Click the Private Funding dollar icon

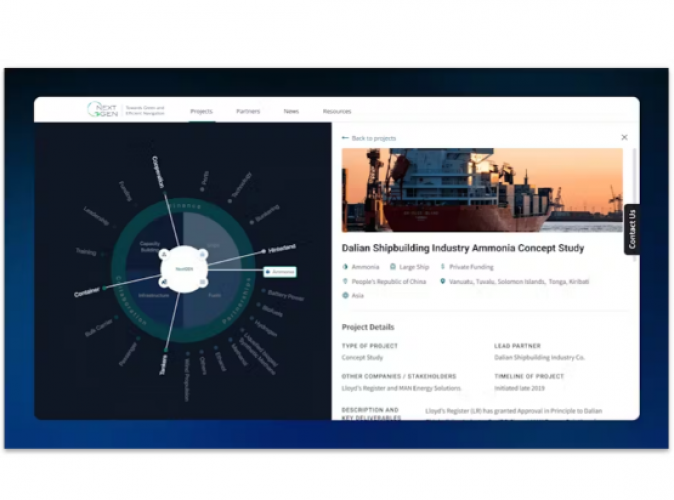[x=442, y=267]
